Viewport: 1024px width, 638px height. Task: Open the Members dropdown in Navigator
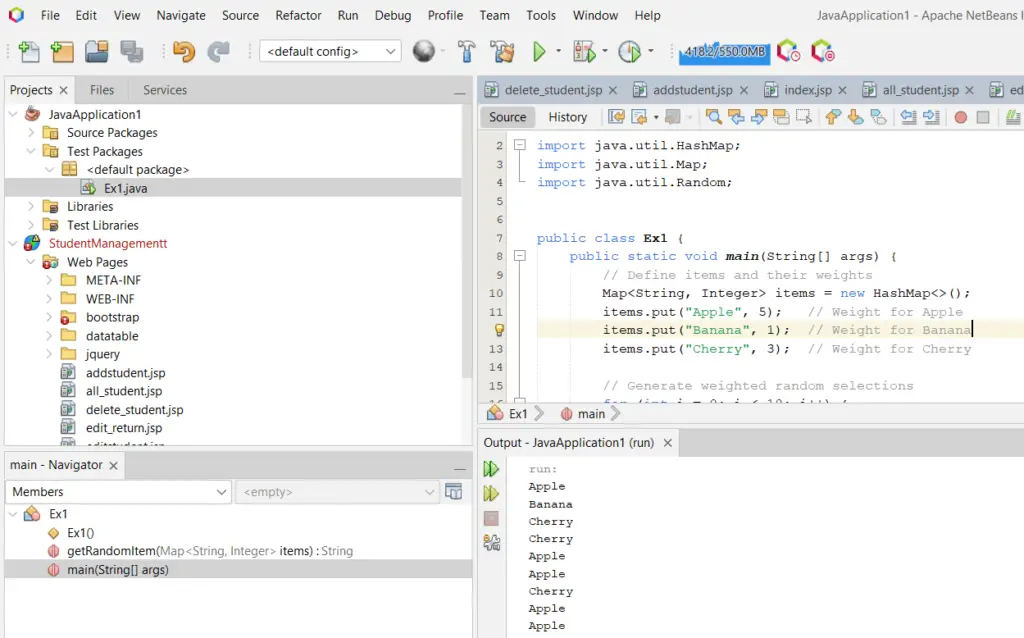[118, 491]
